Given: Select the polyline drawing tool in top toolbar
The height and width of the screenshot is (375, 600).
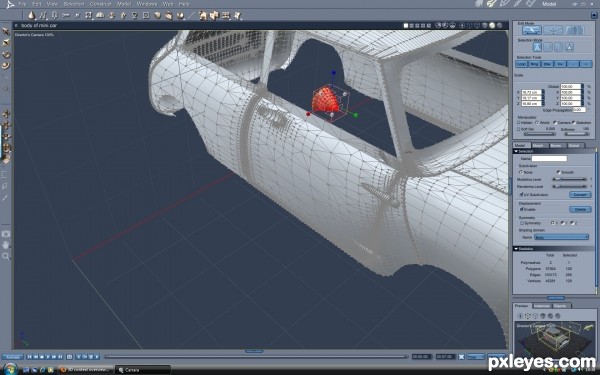Looking at the screenshot, I should [43, 15].
